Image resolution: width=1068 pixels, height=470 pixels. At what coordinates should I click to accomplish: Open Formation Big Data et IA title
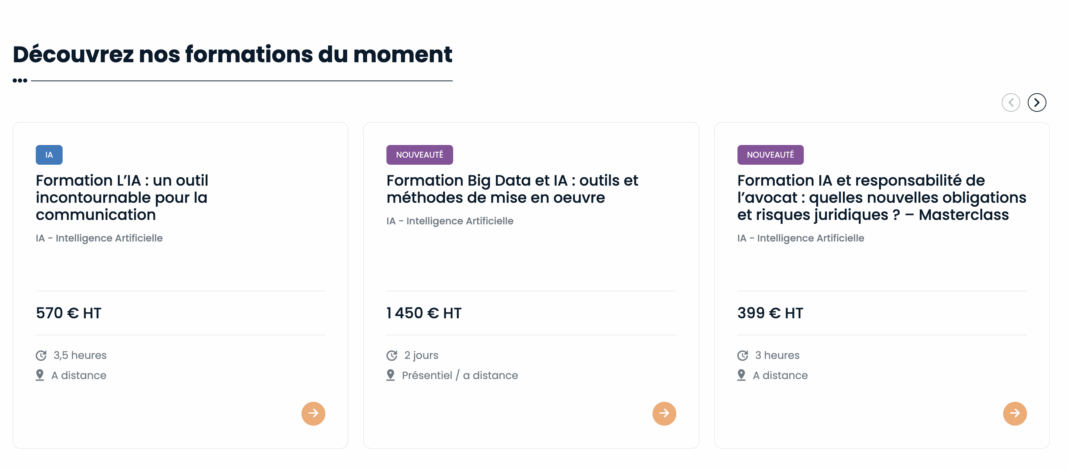tap(512, 189)
